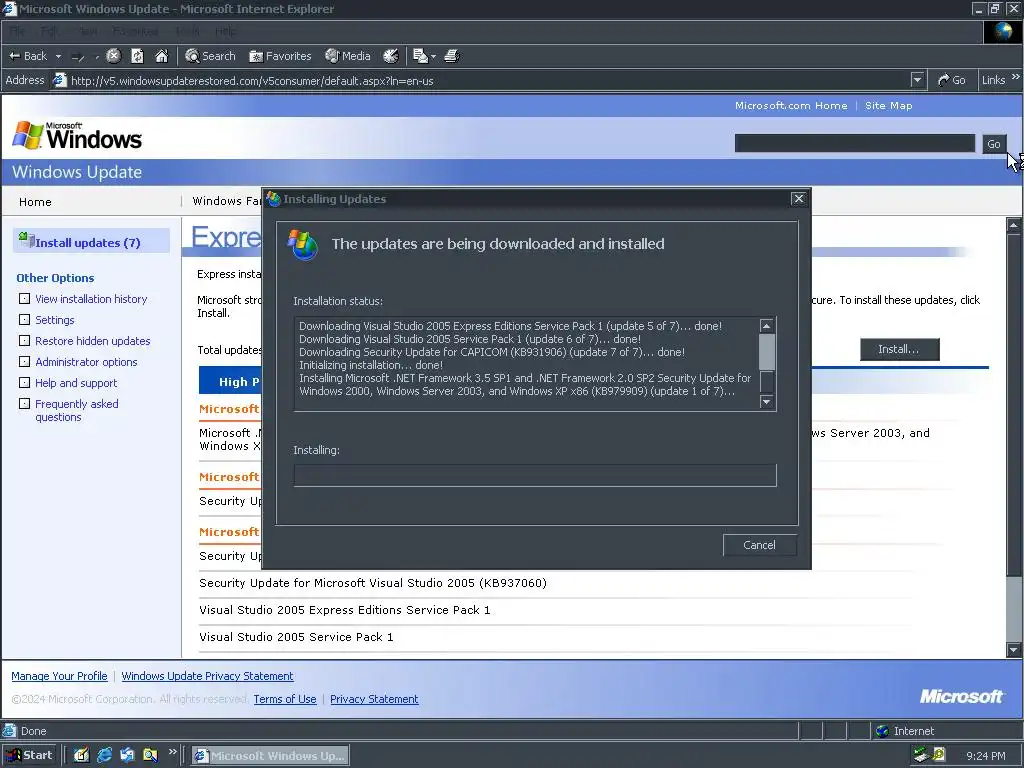Click Visual Studio 2005 Express Editions Service Pack 1
The width and height of the screenshot is (1024, 768).
345,610
